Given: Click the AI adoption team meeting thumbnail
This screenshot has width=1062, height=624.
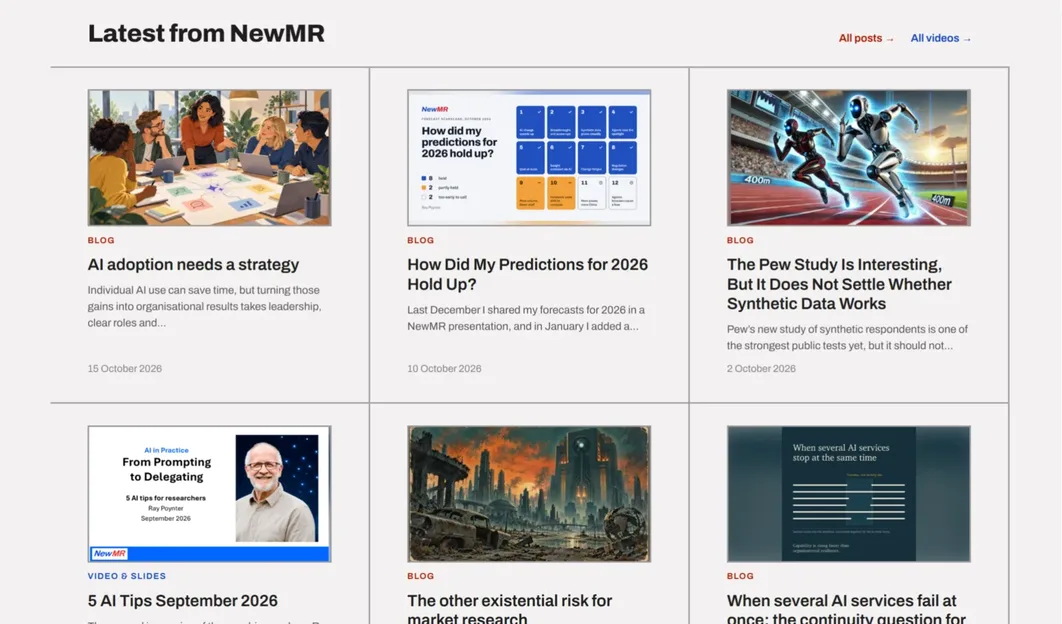Looking at the screenshot, I should [x=209, y=157].
